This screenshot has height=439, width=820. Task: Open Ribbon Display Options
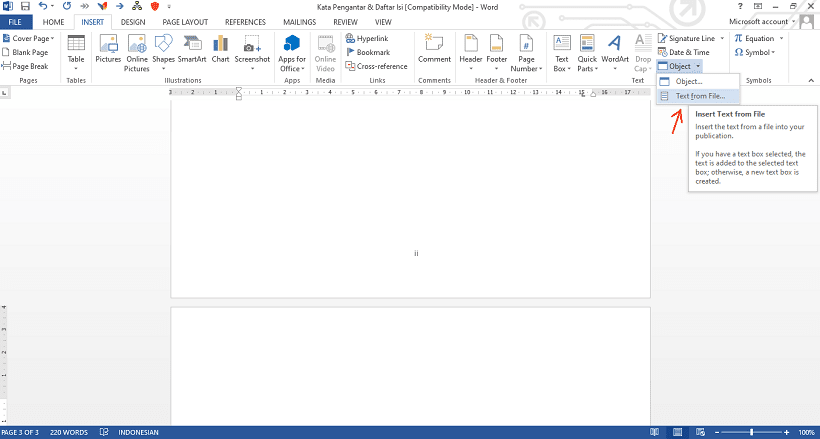758,6
